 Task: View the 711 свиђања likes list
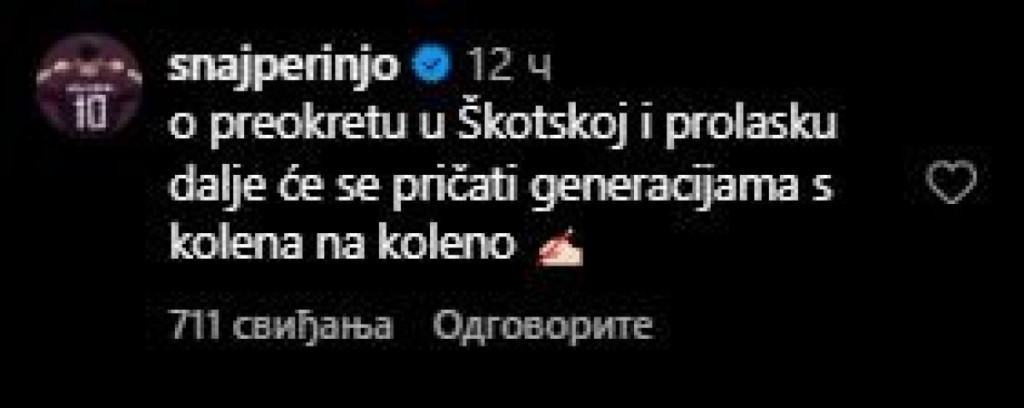click(x=280, y=325)
